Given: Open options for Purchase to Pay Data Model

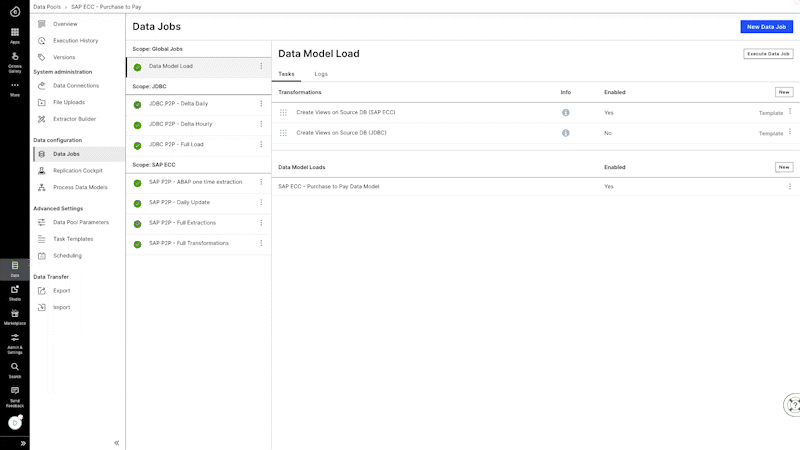Looking at the screenshot, I should coord(790,187).
